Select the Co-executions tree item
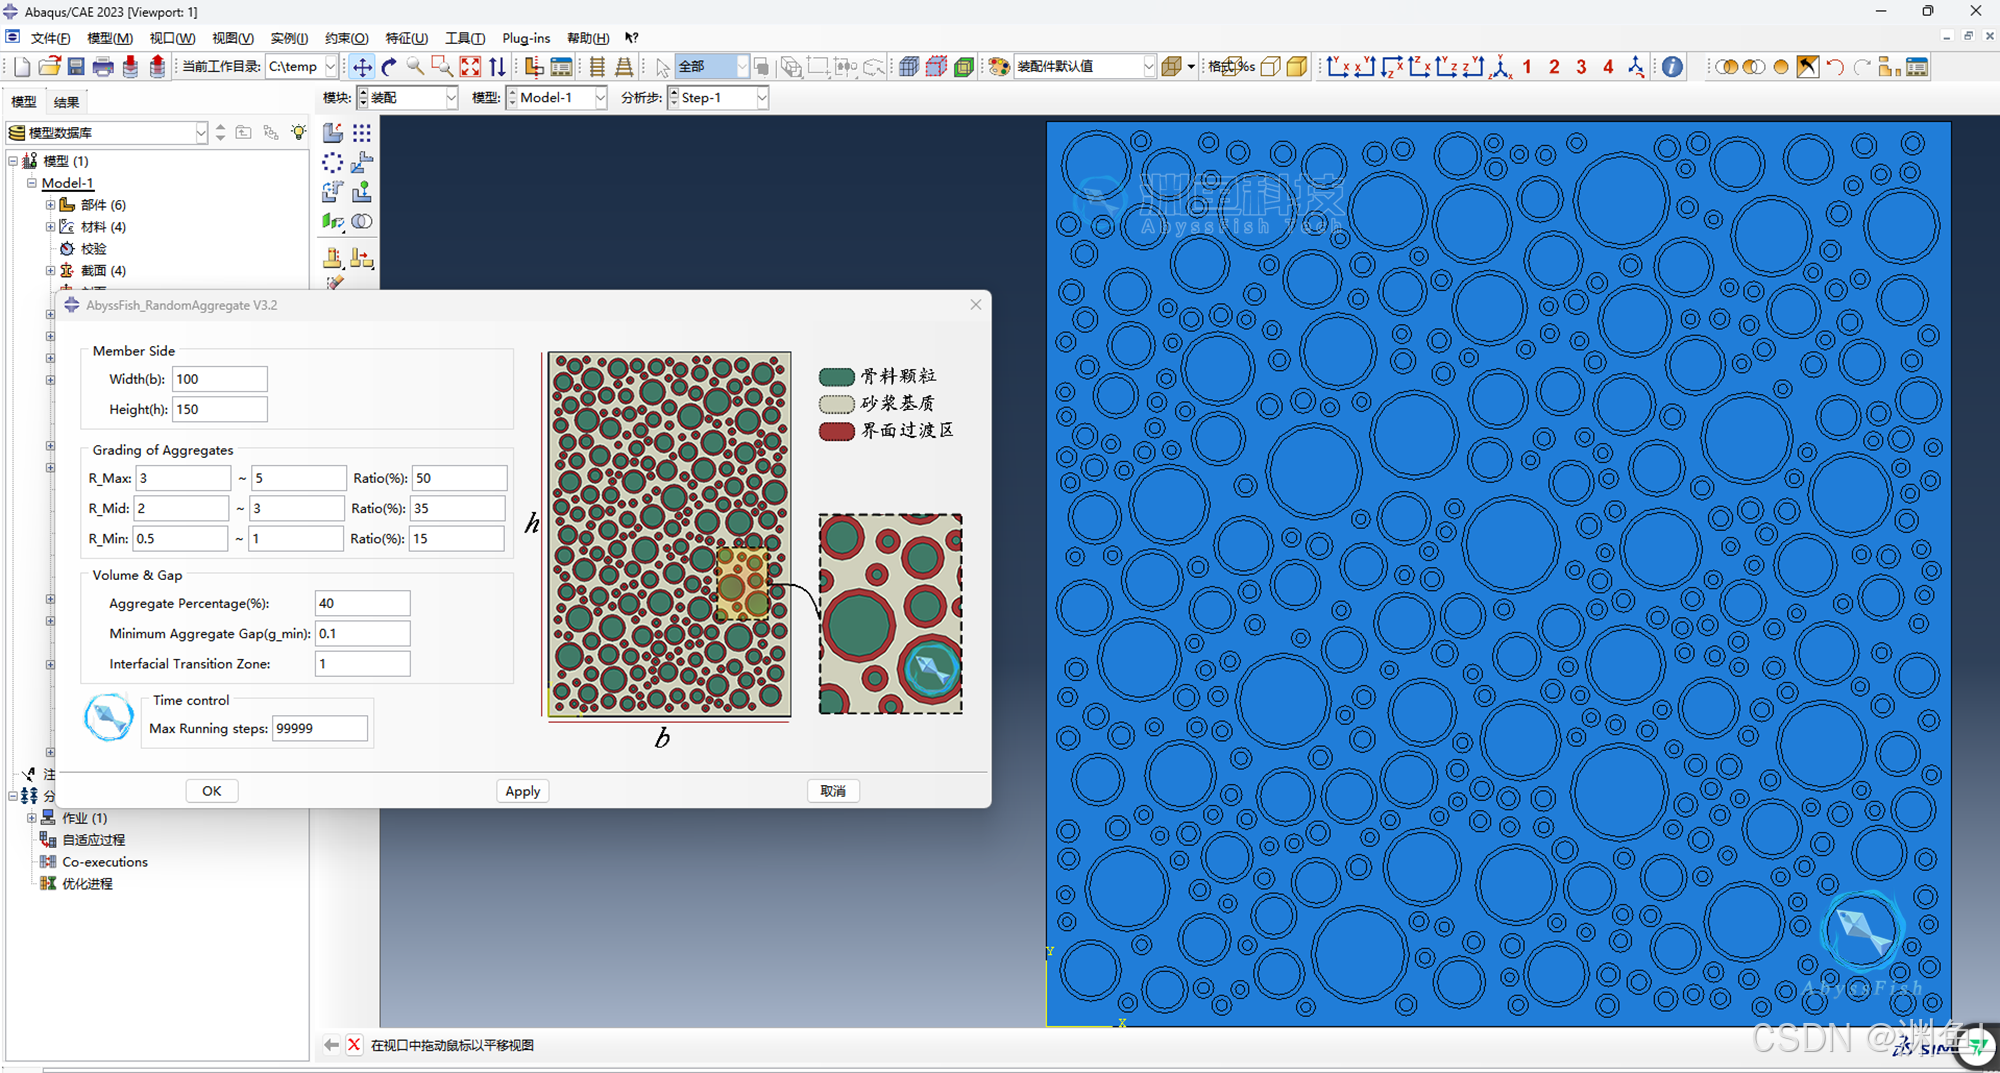Image resolution: width=2000 pixels, height=1073 pixels. pos(104,862)
